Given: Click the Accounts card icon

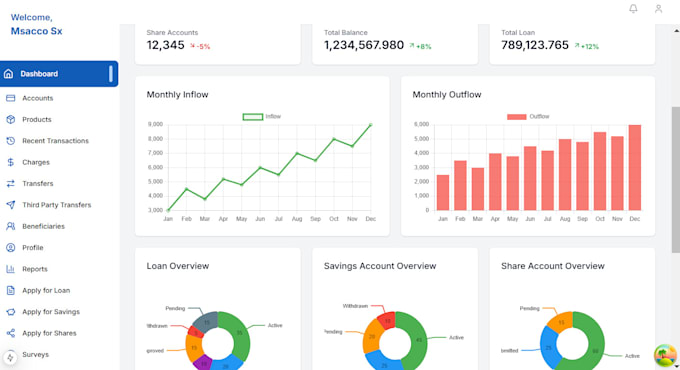Looking at the screenshot, I should 10,98.
